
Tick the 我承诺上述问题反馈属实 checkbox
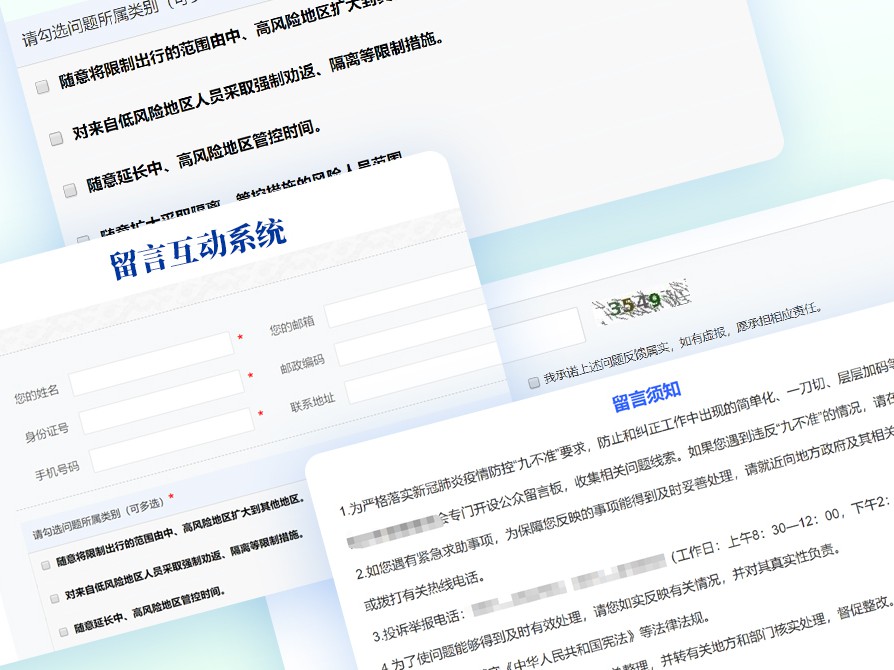(x=534, y=382)
